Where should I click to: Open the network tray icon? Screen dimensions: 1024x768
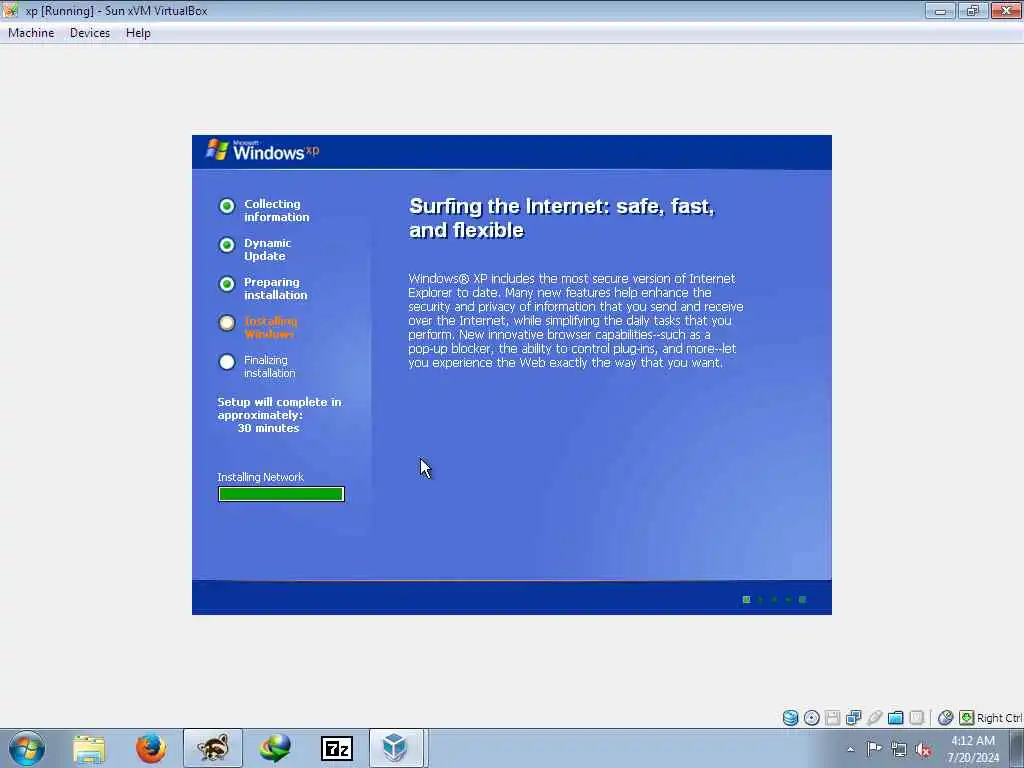(899, 749)
